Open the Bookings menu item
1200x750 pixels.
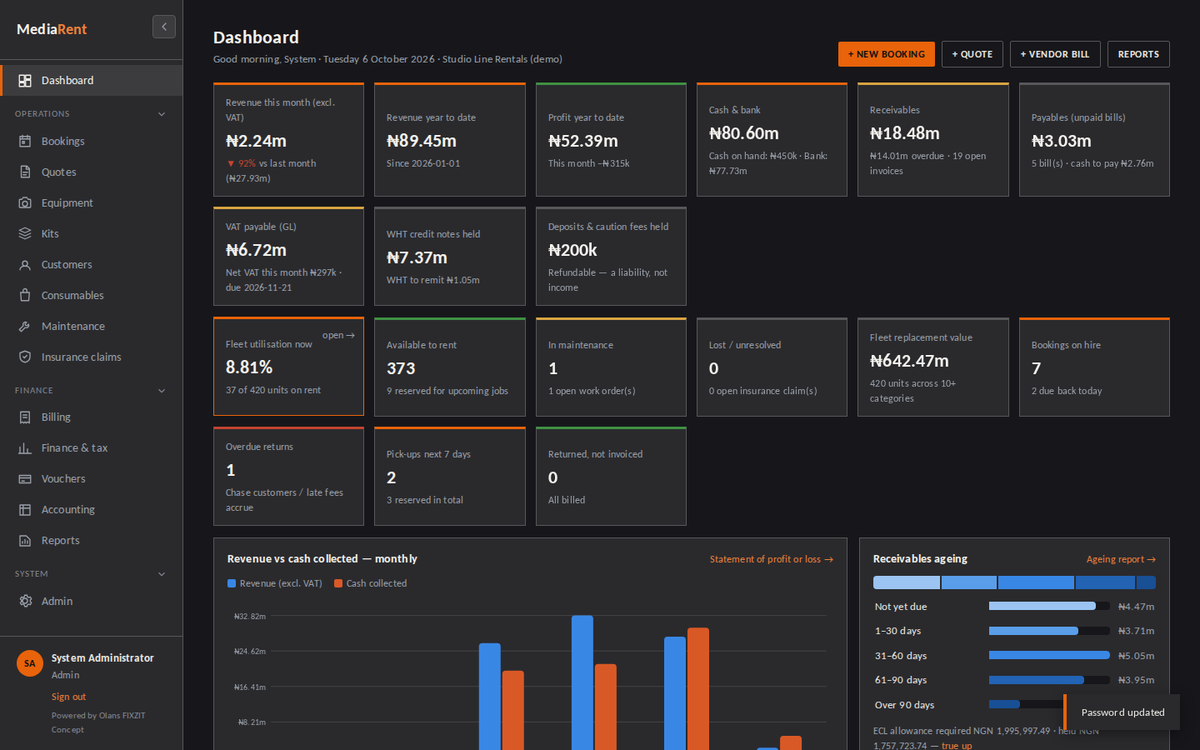click(91, 141)
